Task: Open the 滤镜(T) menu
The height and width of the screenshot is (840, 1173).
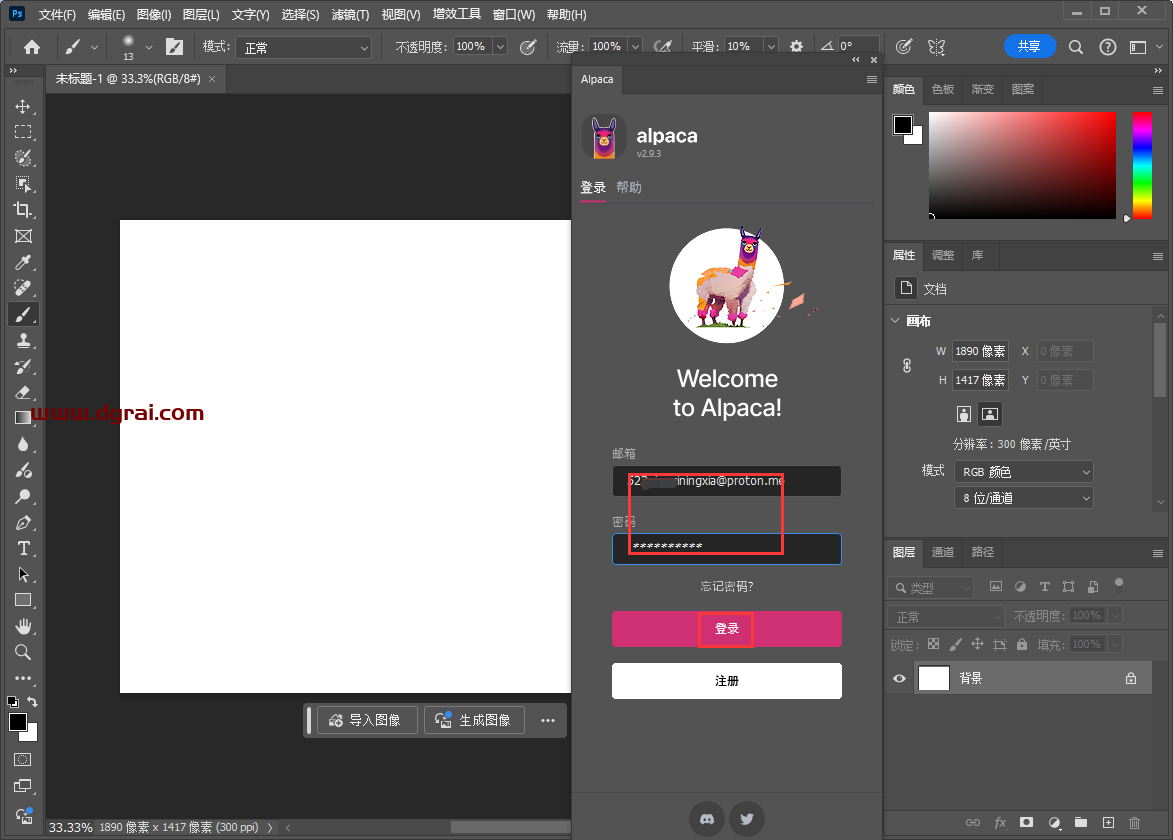Action: (x=350, y=15)
